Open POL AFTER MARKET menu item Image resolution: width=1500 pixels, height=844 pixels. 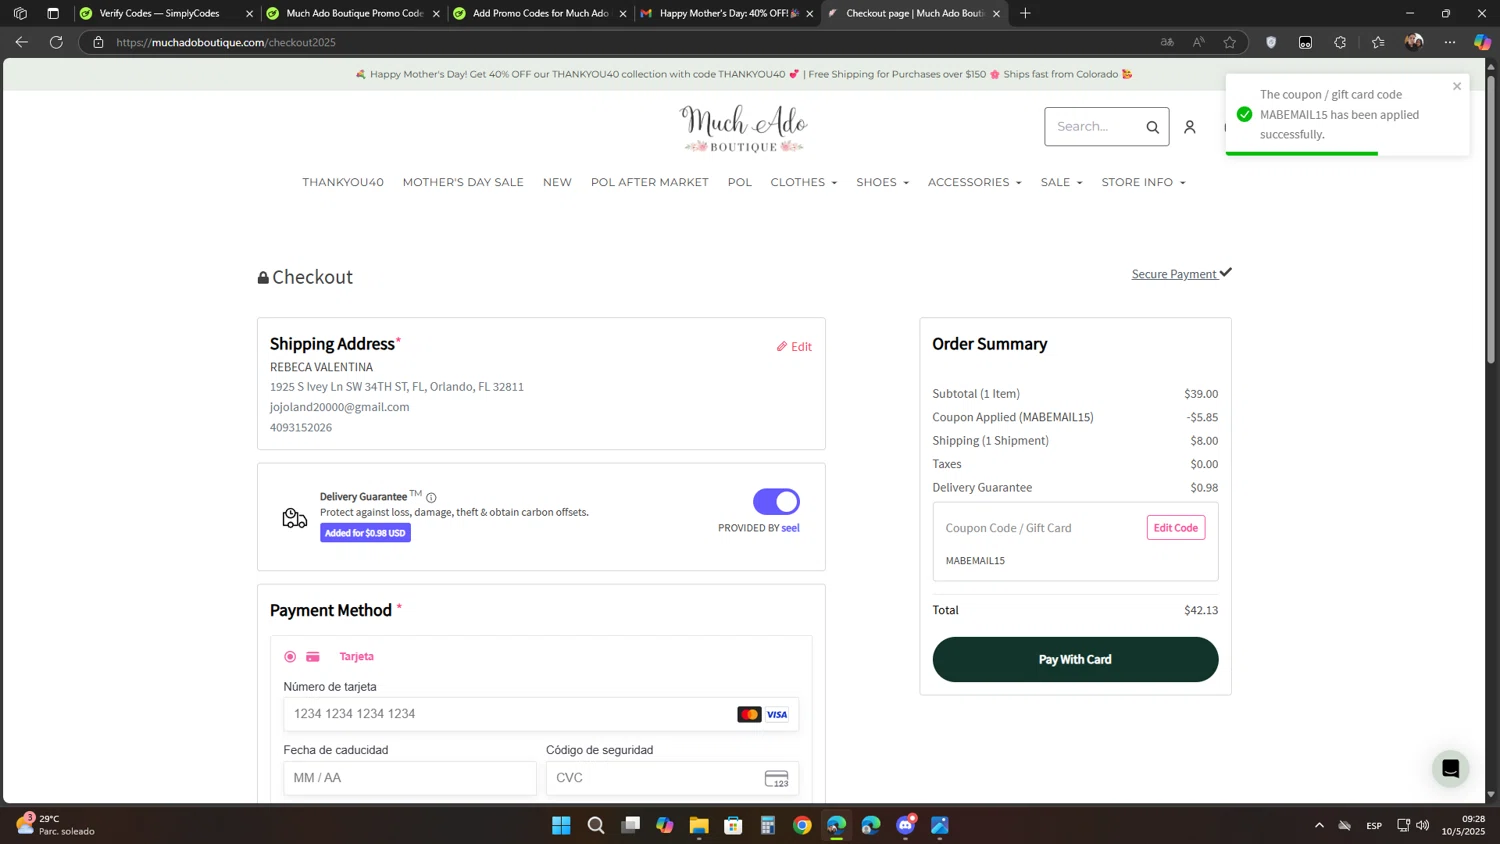[649, 182]
